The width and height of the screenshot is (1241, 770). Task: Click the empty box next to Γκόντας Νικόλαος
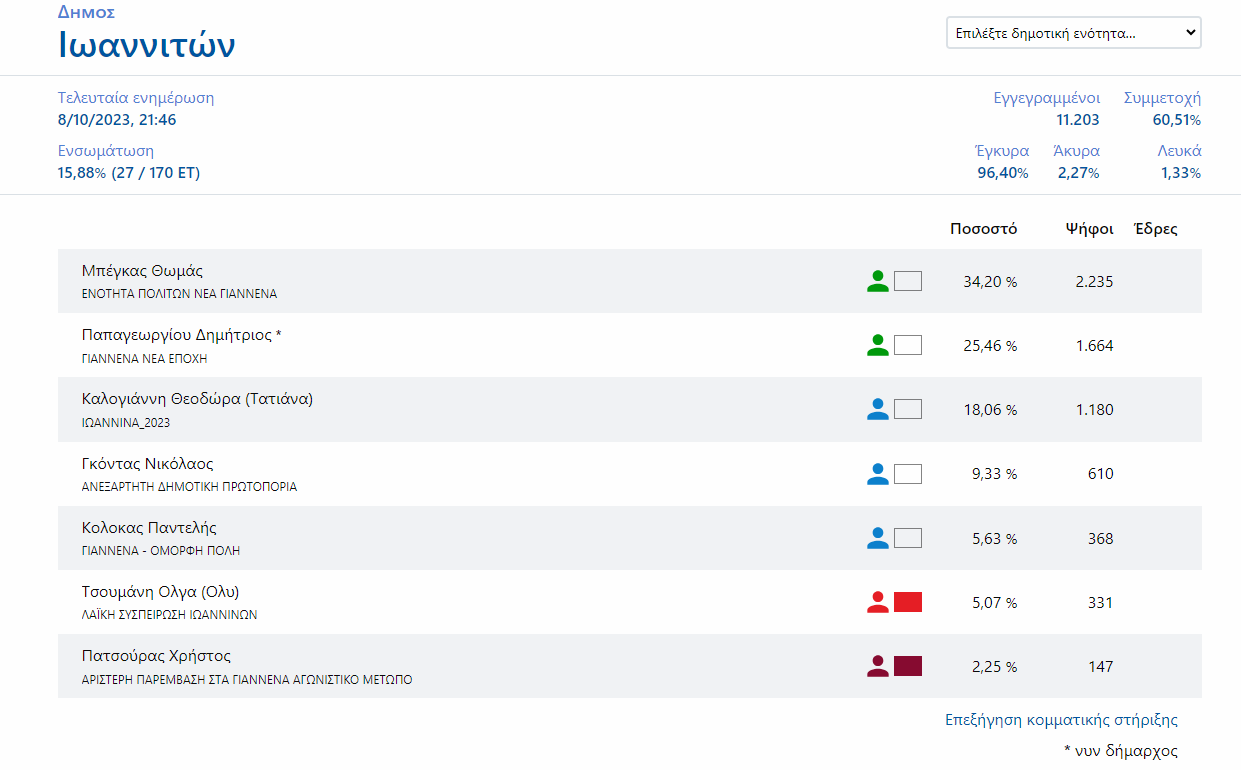point(907,474)
